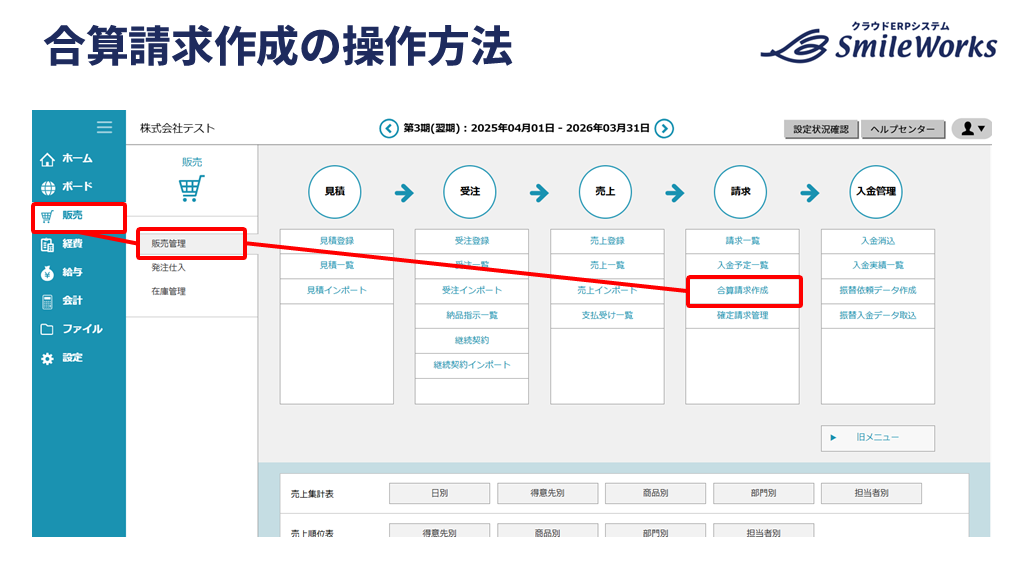Open the user account dropdown
1024x576 pixels.
971,129
